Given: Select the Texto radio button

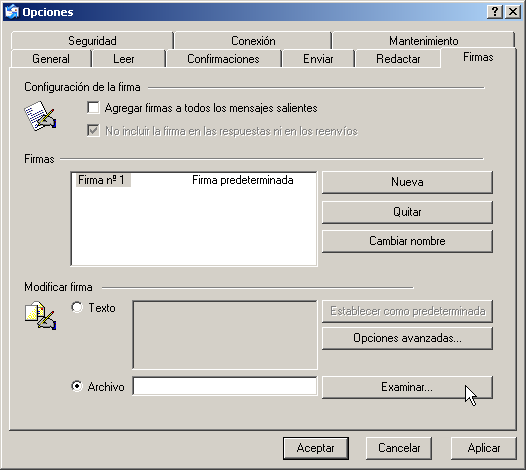Looking at the screenshot, I should tap(77, 307).
